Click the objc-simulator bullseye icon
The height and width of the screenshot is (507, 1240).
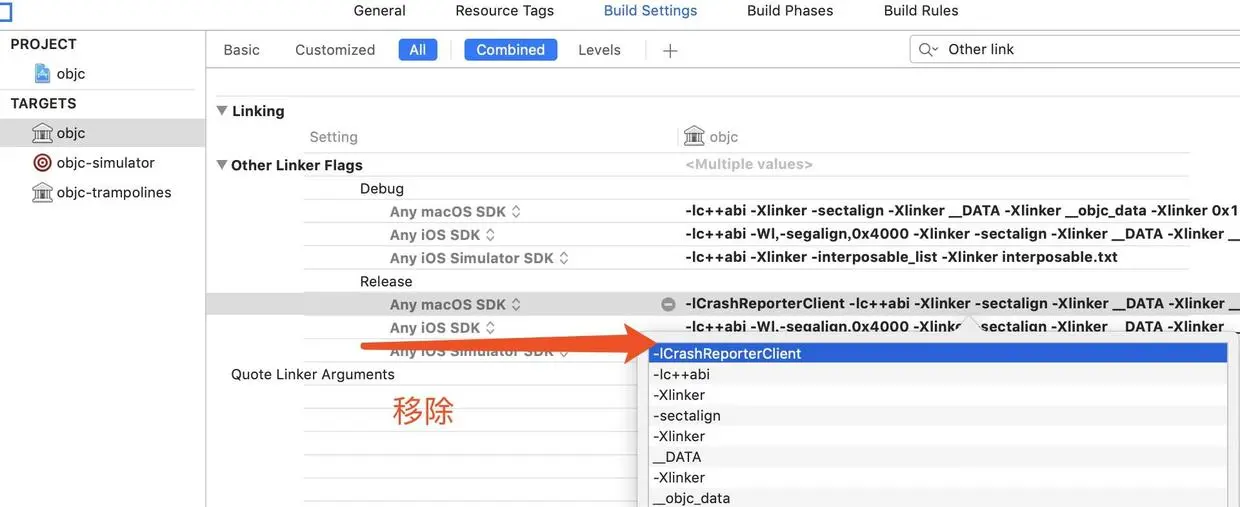[42, 163]
